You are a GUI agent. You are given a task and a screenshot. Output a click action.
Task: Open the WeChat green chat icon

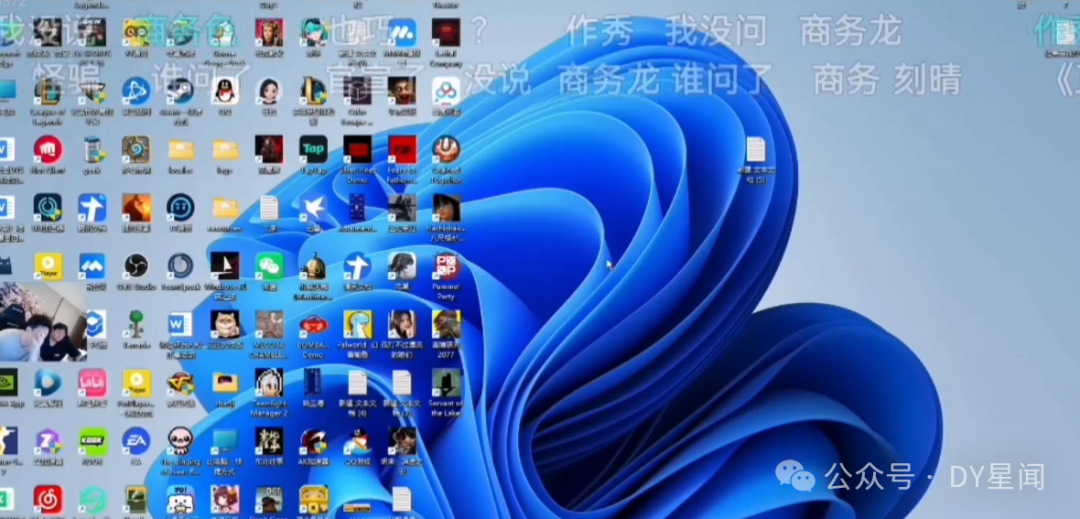[x=269, y=266]
